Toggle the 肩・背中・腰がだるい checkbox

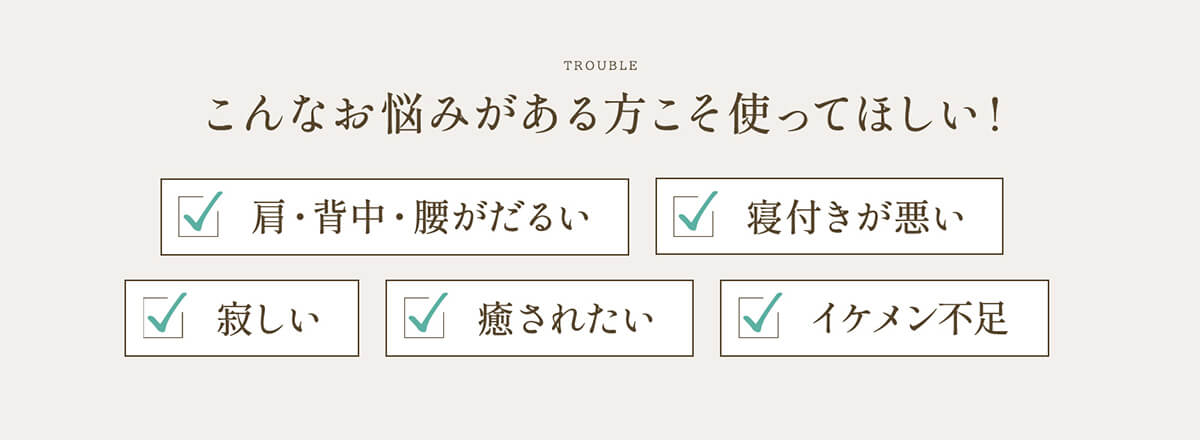(x=196, y=216)
